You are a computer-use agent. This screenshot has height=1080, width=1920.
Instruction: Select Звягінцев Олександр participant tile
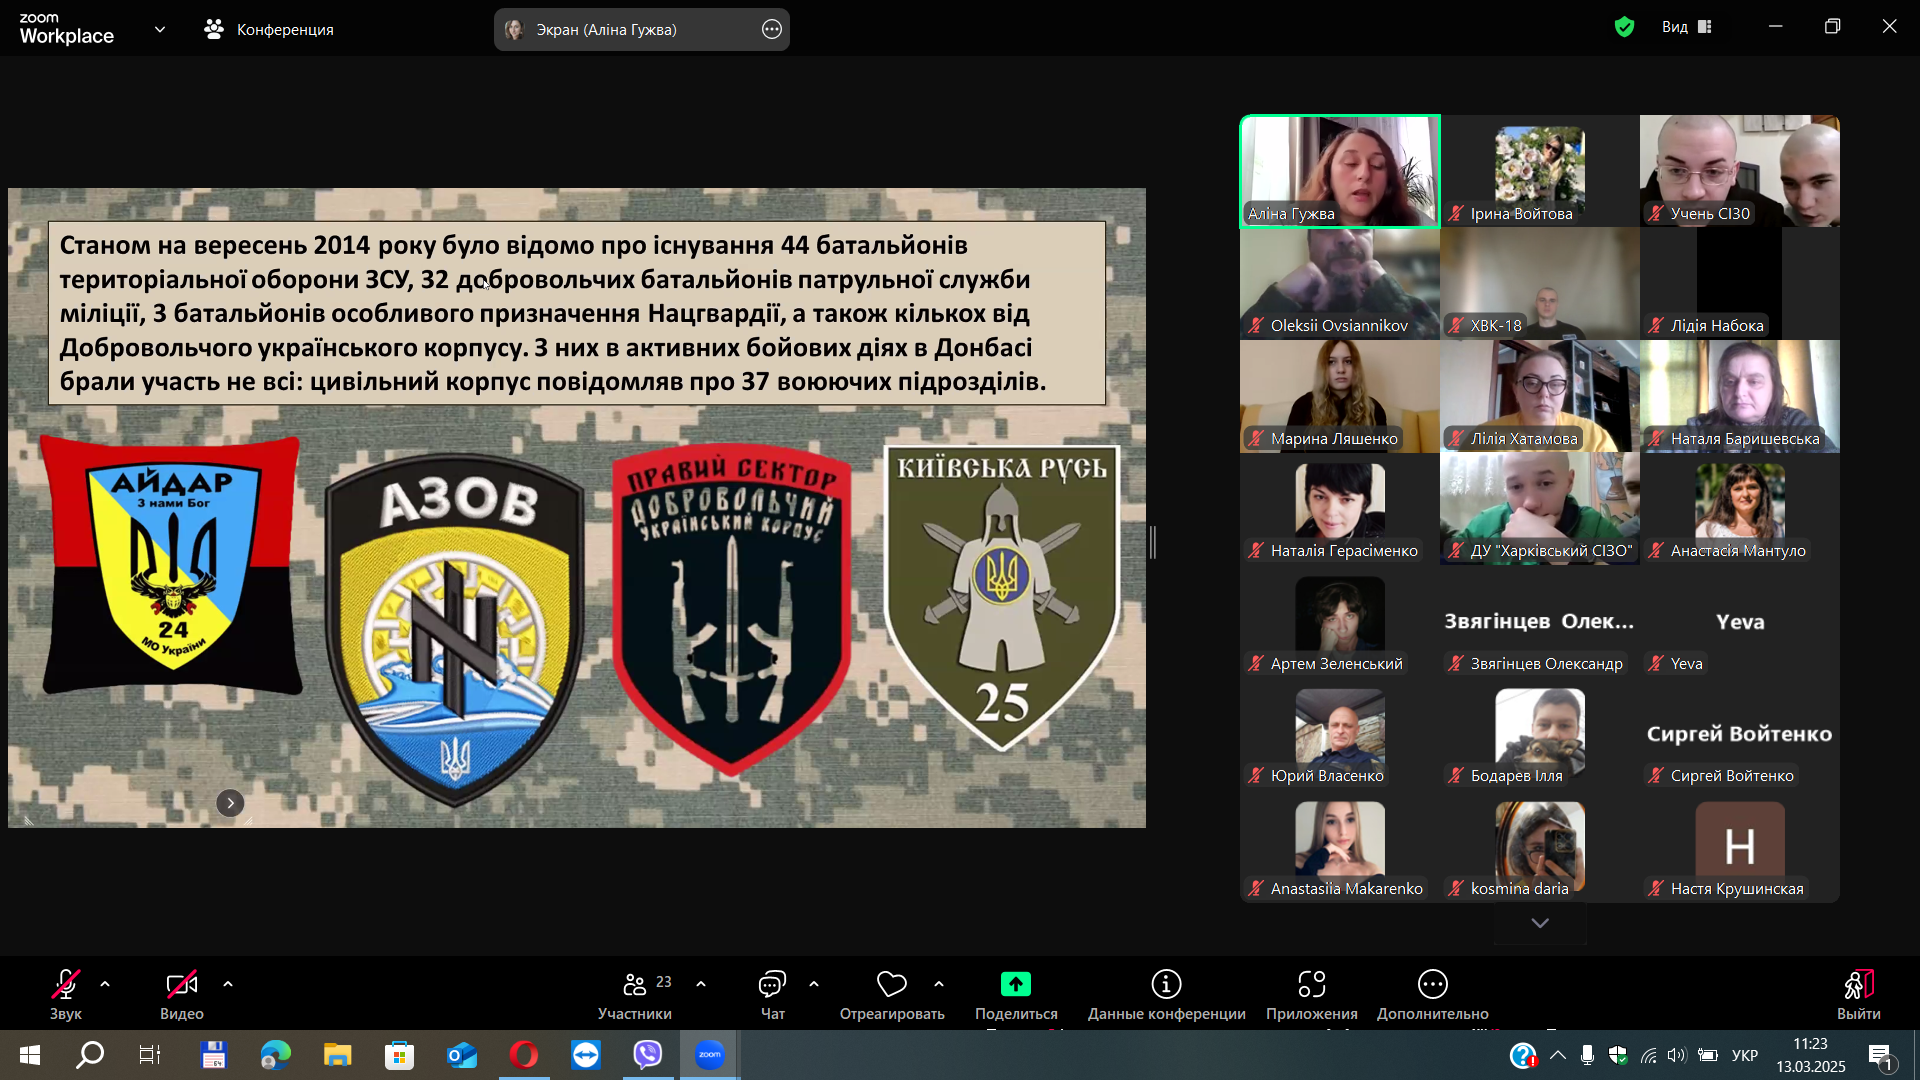pos(1540,621)
